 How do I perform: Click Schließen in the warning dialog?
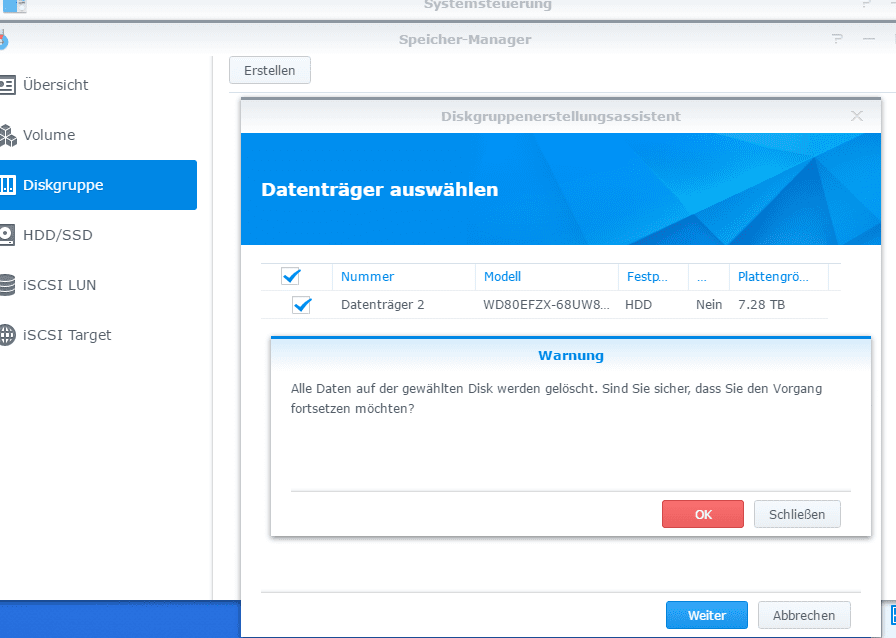click(797, 514)
